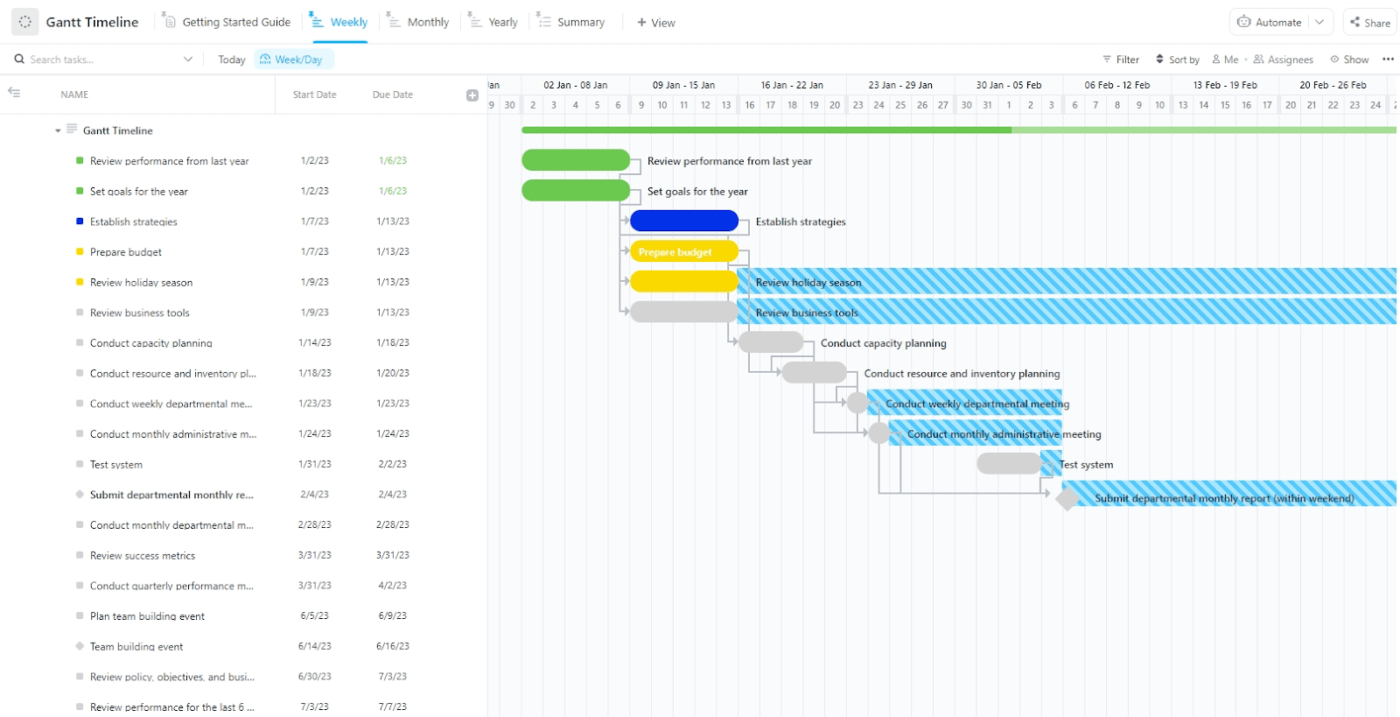
Task: Switch to the Monthly tab
Action: (426, 21)
